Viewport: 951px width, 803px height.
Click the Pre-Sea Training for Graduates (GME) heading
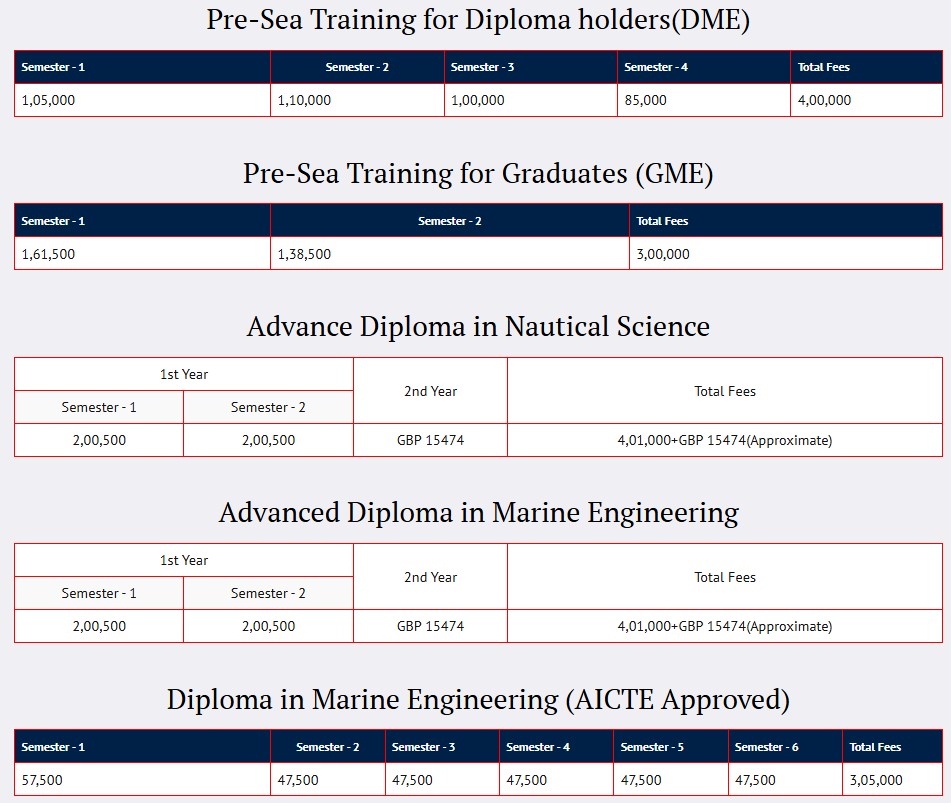(x=478, y=173)
